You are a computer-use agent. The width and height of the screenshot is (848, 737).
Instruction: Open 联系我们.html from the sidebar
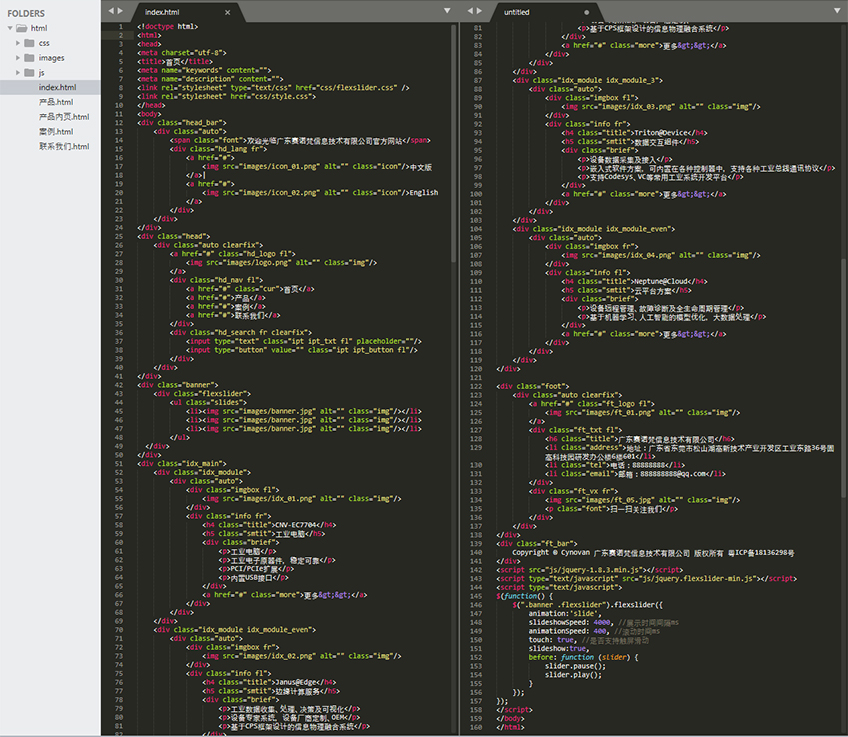click(64, 146)
